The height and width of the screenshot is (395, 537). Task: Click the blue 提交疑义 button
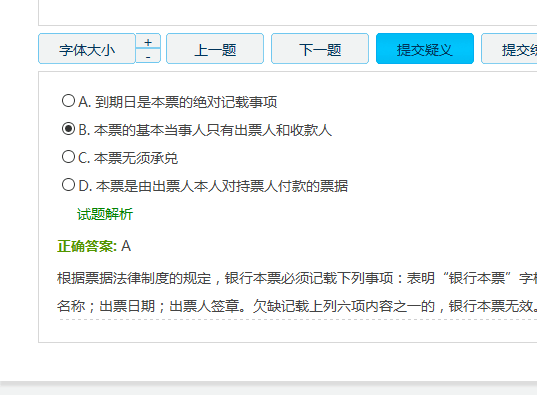click(x=425, y=49)
